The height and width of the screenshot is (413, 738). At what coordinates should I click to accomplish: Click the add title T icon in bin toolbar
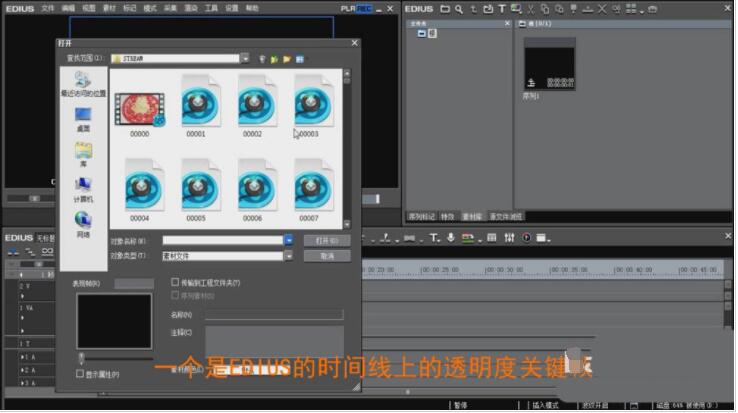point(502,9)
